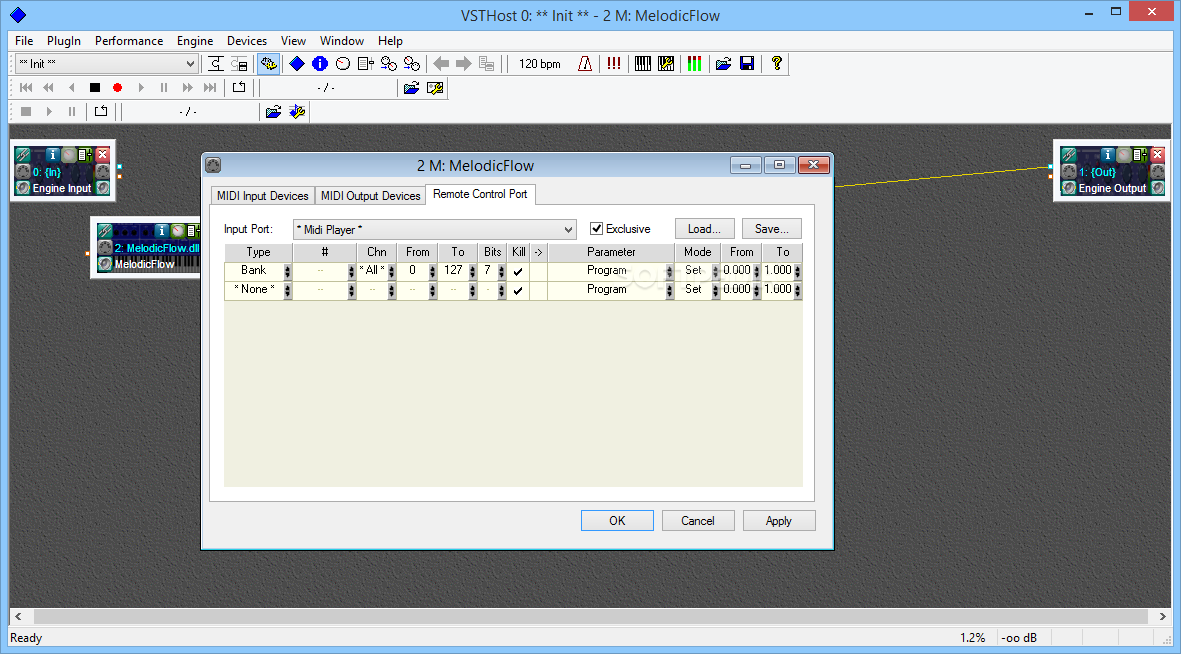Click the autoconnect chain icon left of blue diamond
This screenshot has width=1181, height=654.
click(268, 64)
